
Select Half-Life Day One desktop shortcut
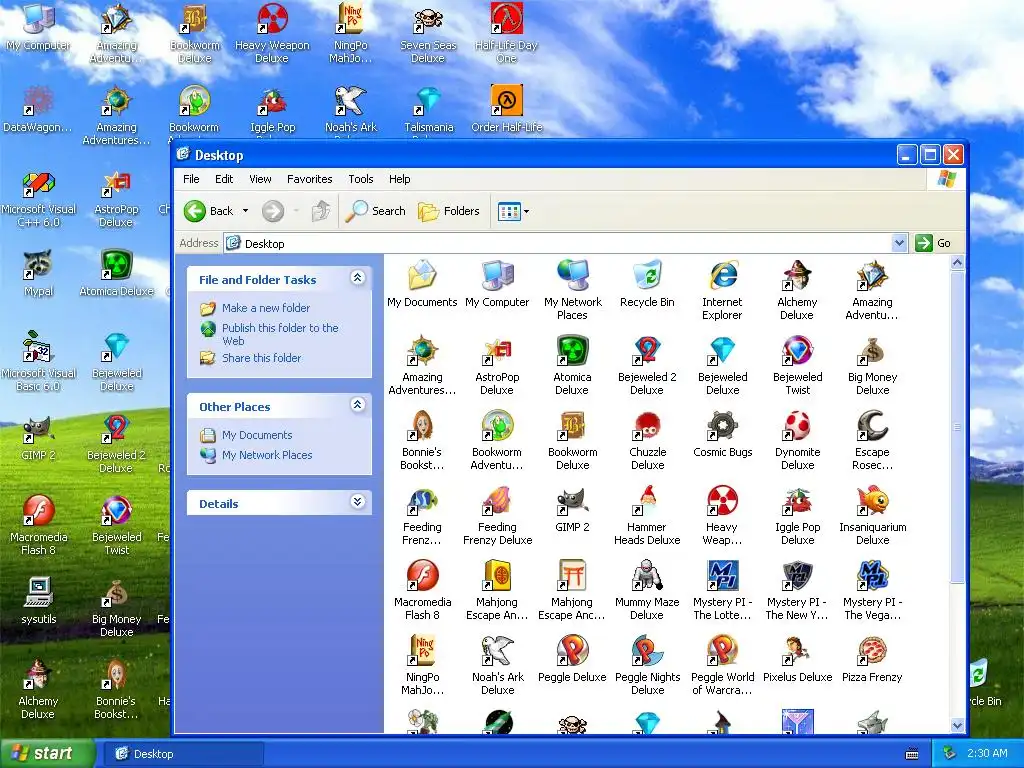click(506, 20)
